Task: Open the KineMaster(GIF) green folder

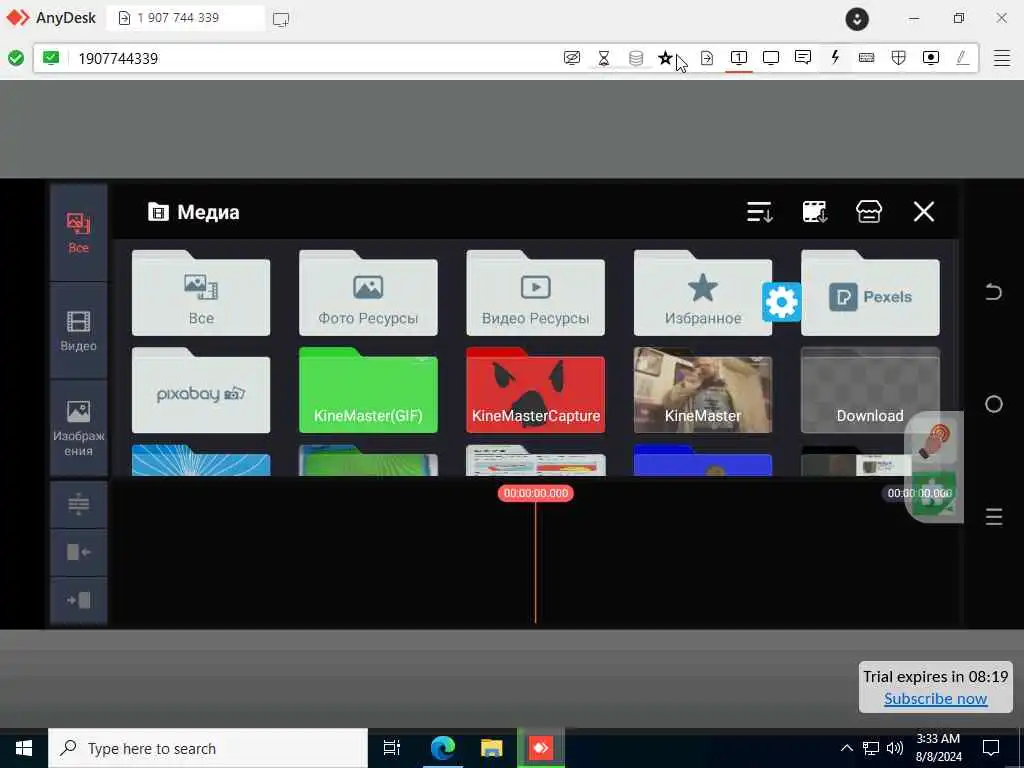Action: click(368, 391)
